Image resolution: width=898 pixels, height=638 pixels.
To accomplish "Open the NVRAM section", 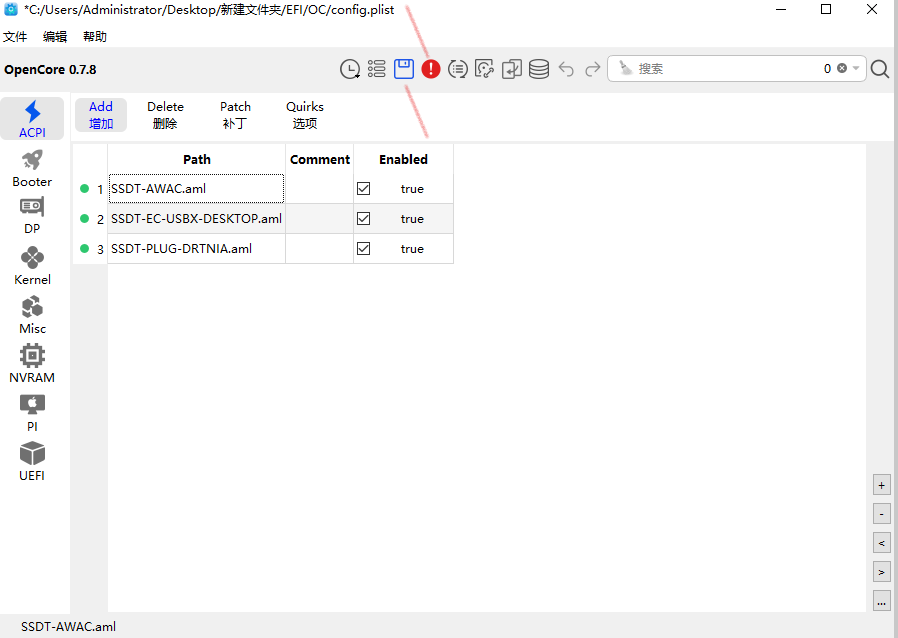I will (x=32, y=364).
